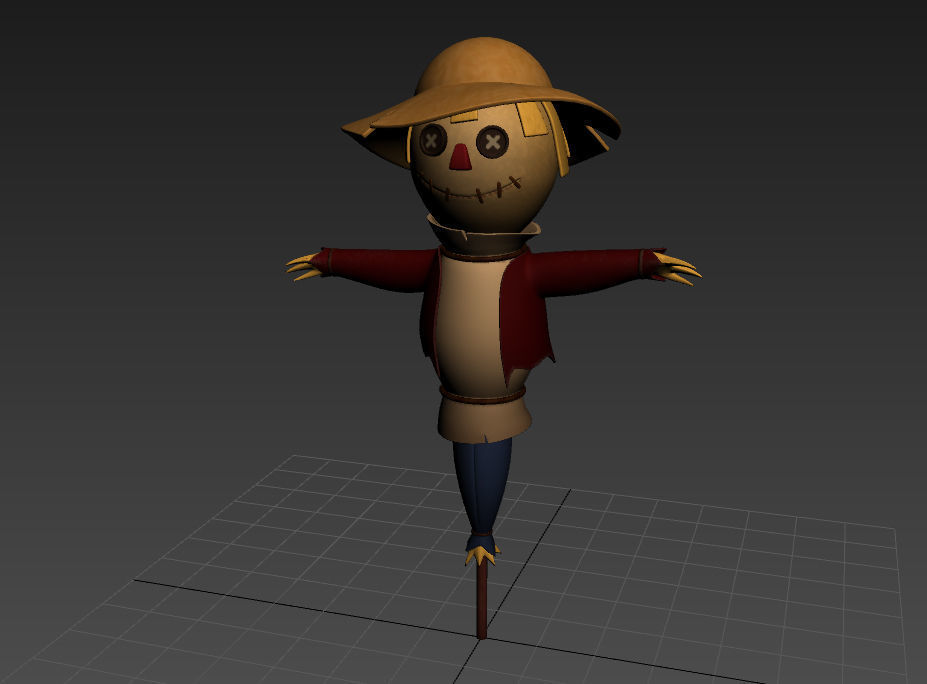This screenshot has height=684, width=927.
Task: Select the rope belt around the waist
Action: click(x=482, y=396)
